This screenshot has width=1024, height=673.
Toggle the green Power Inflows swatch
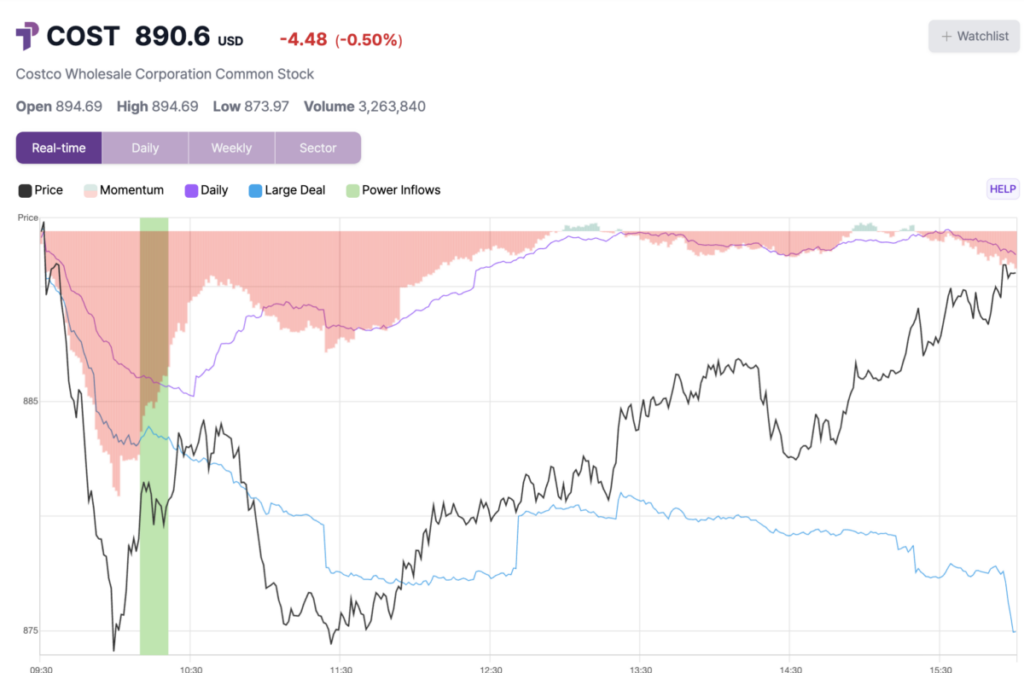(x=352, y=190)
